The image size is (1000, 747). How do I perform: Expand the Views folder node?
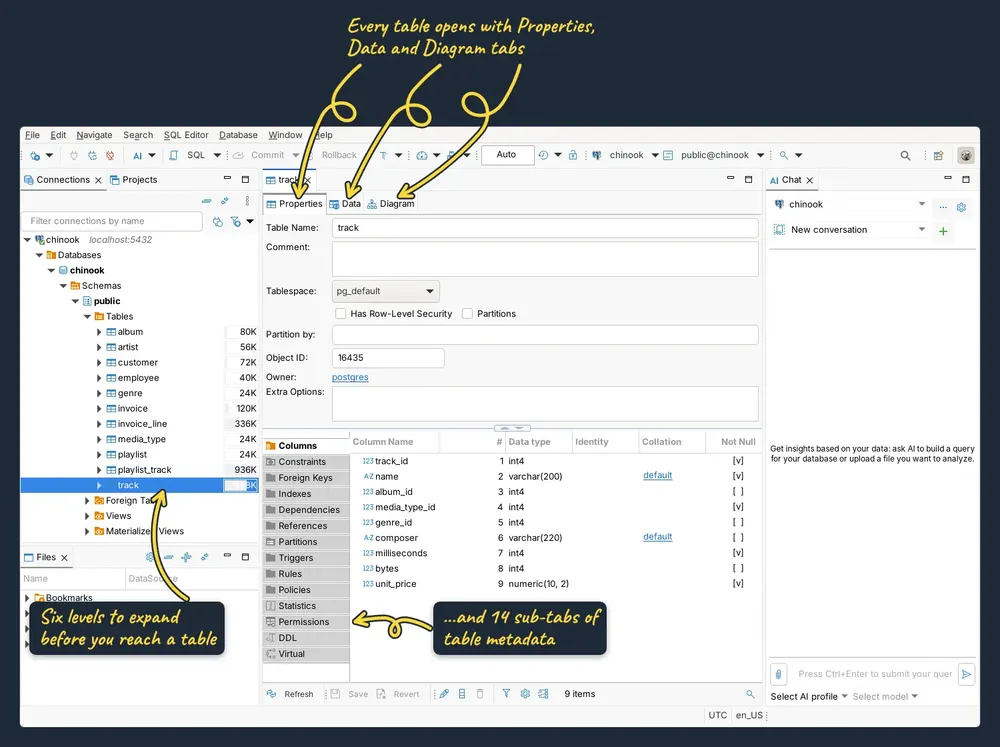(87, 515)
